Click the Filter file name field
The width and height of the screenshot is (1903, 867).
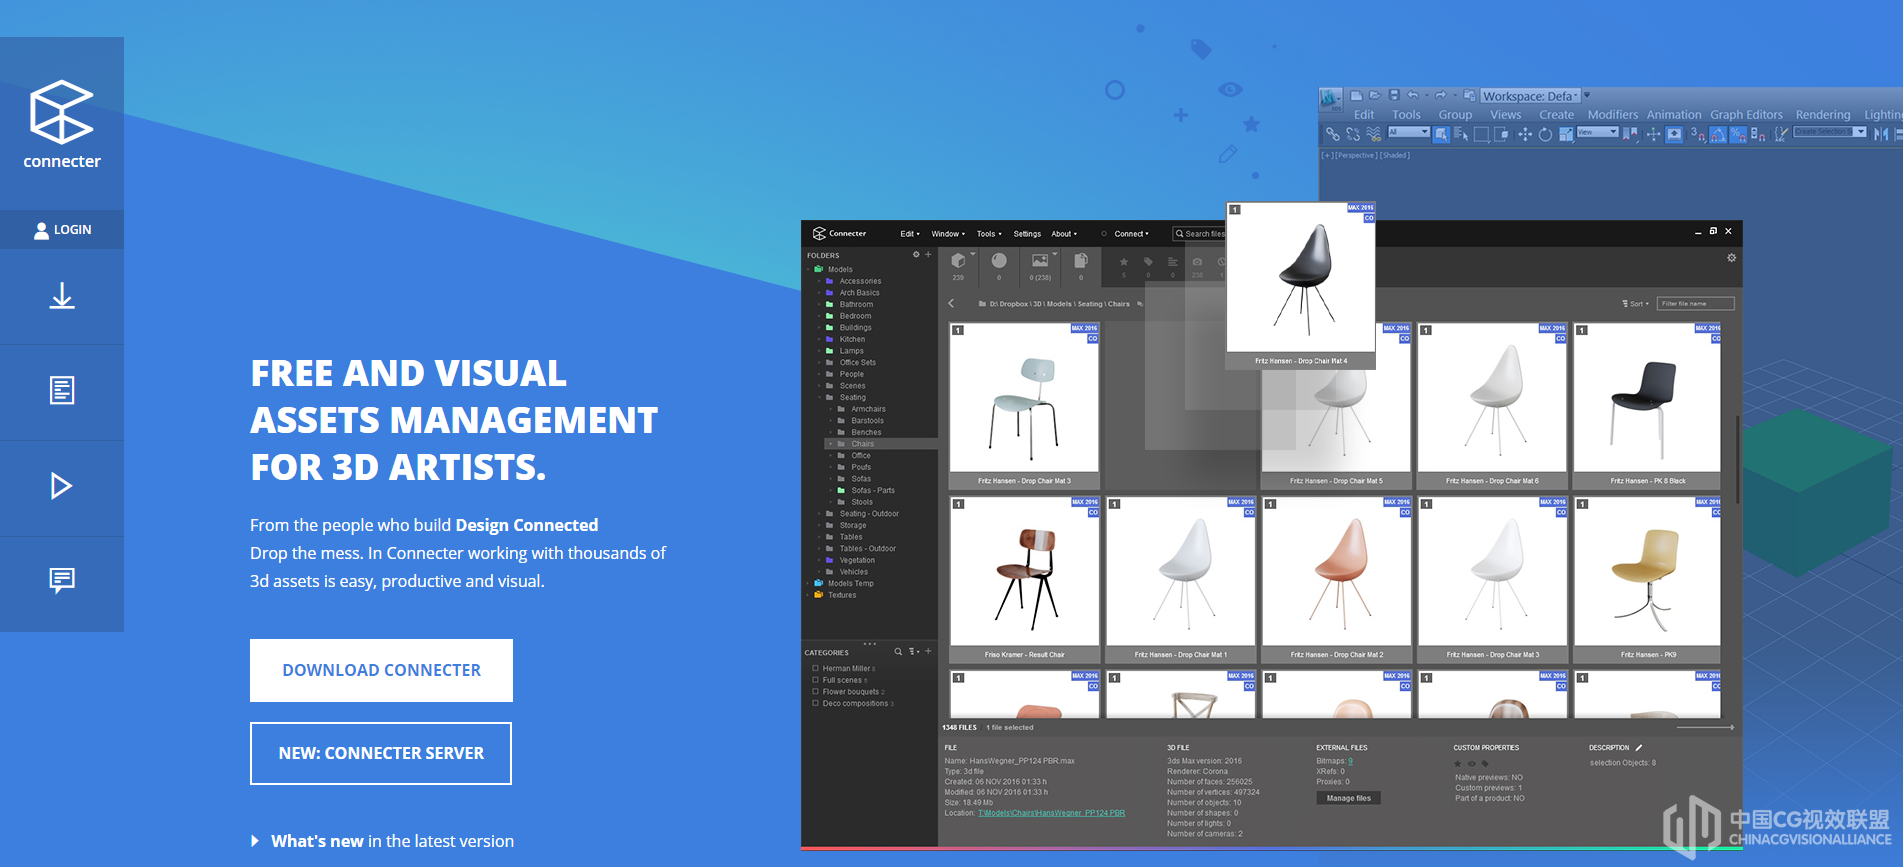click(1696, 304)
